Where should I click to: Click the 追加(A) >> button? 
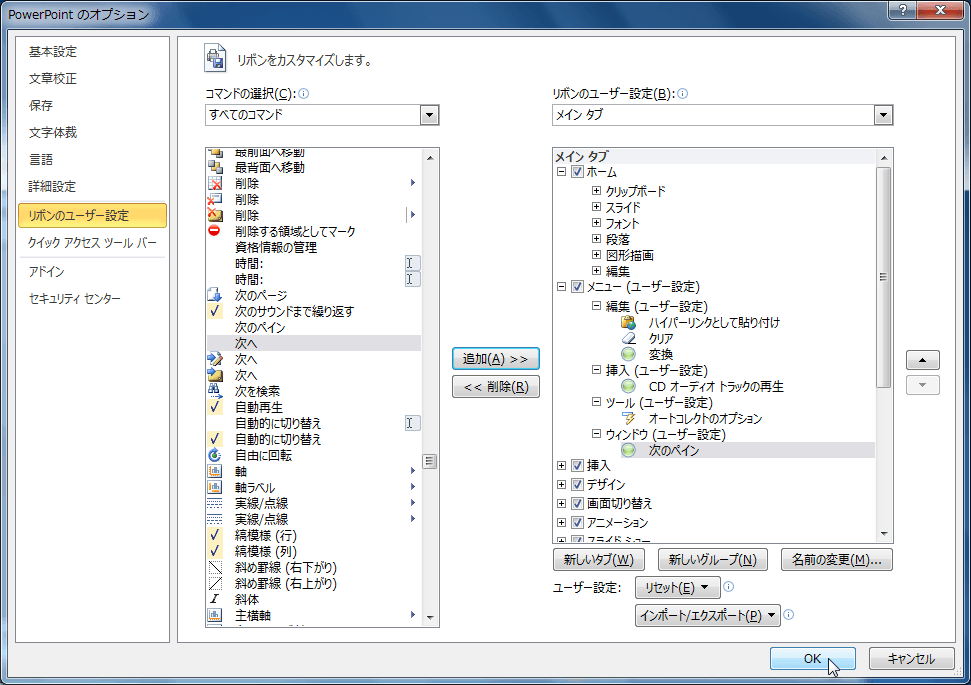495,359
